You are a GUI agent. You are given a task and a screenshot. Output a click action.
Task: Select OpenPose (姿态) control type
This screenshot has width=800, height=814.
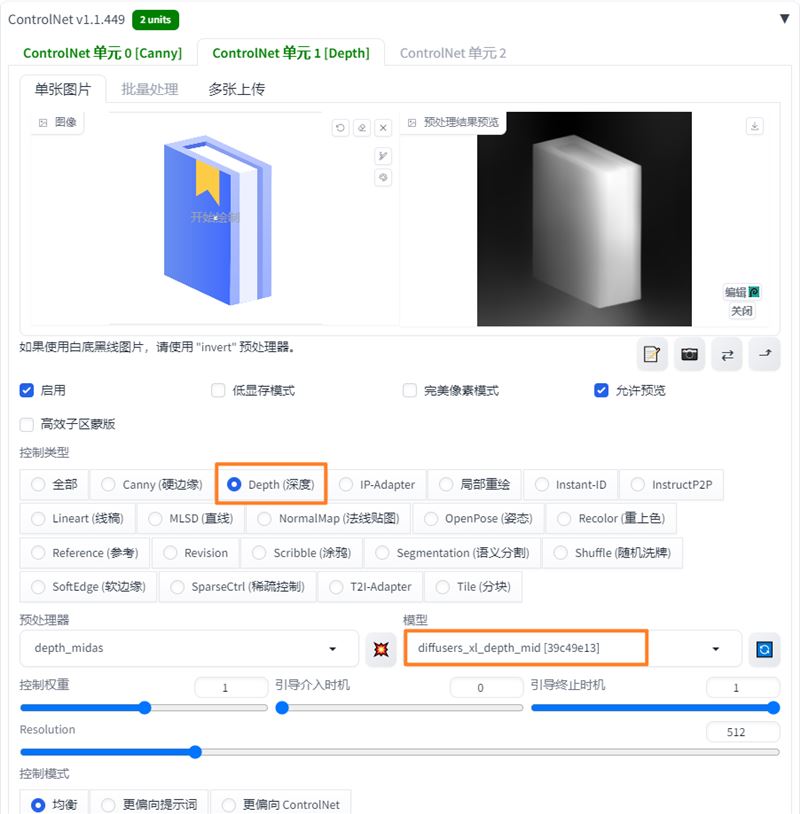[478, 519]
